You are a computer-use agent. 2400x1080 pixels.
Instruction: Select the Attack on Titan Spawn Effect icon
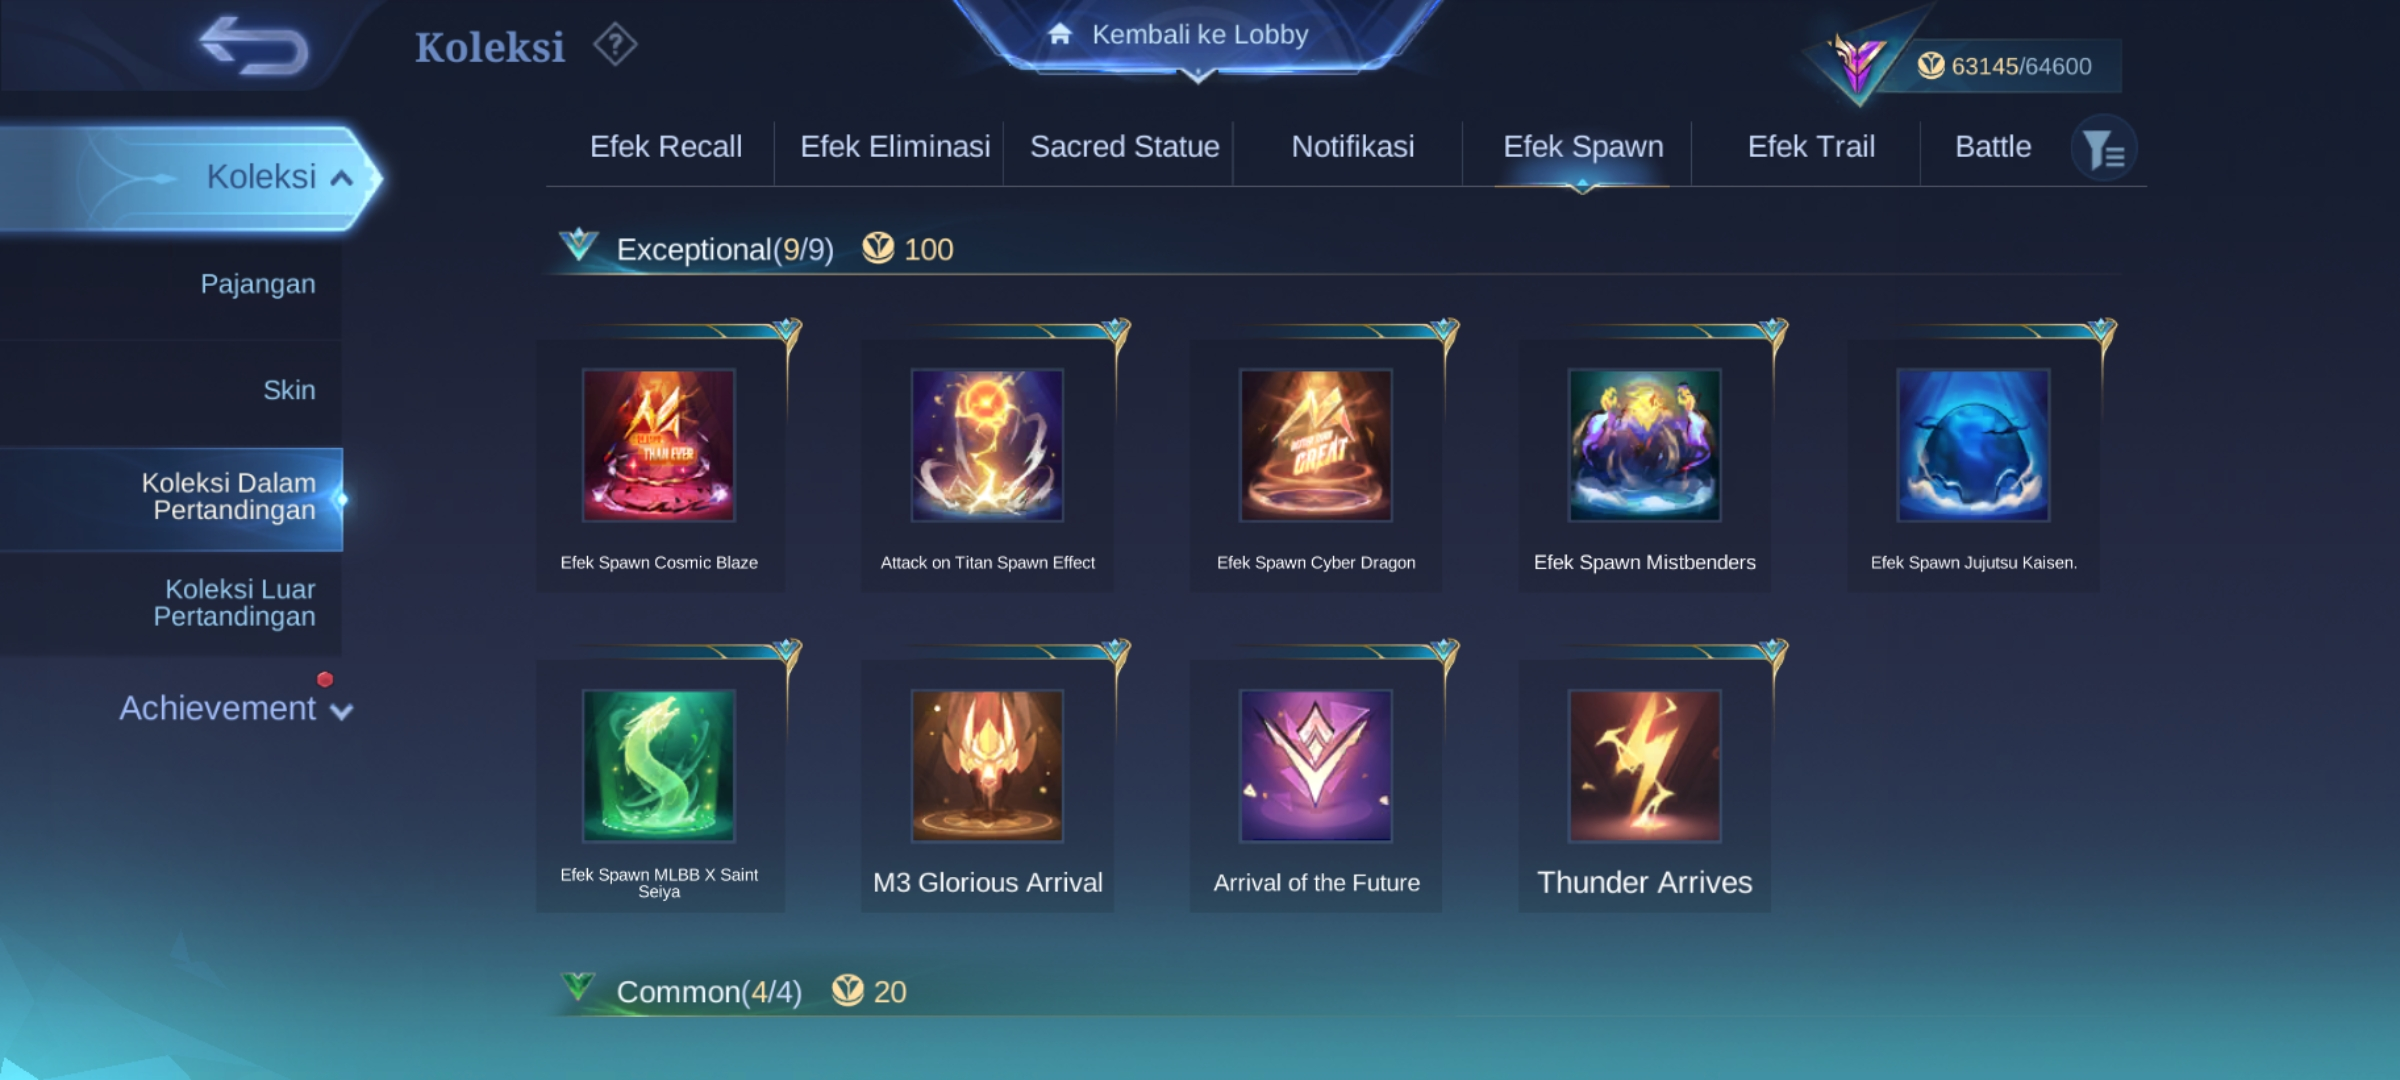pos(987,445)
